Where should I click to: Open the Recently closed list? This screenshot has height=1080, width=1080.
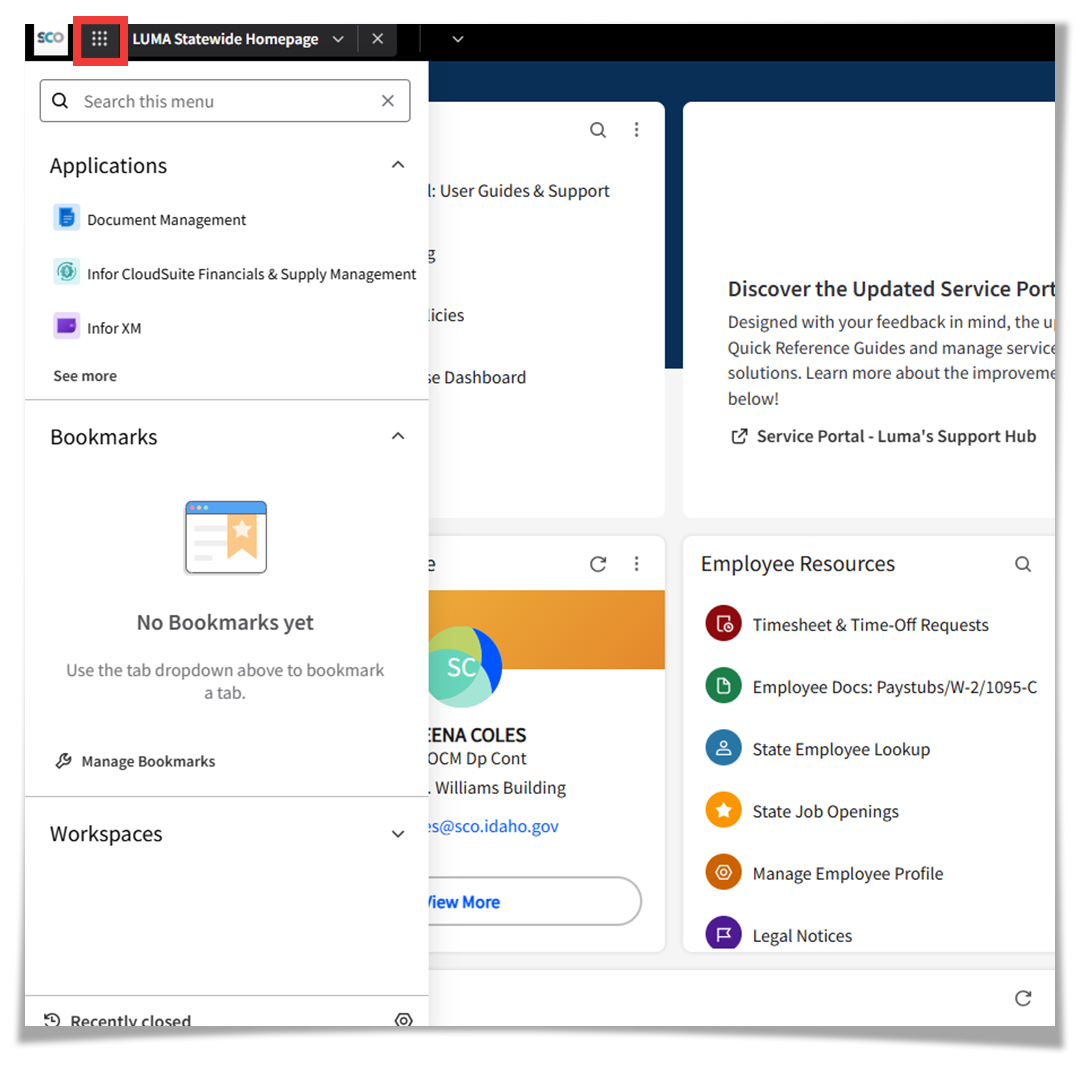pyautogui.click(x=131, y=1019)
